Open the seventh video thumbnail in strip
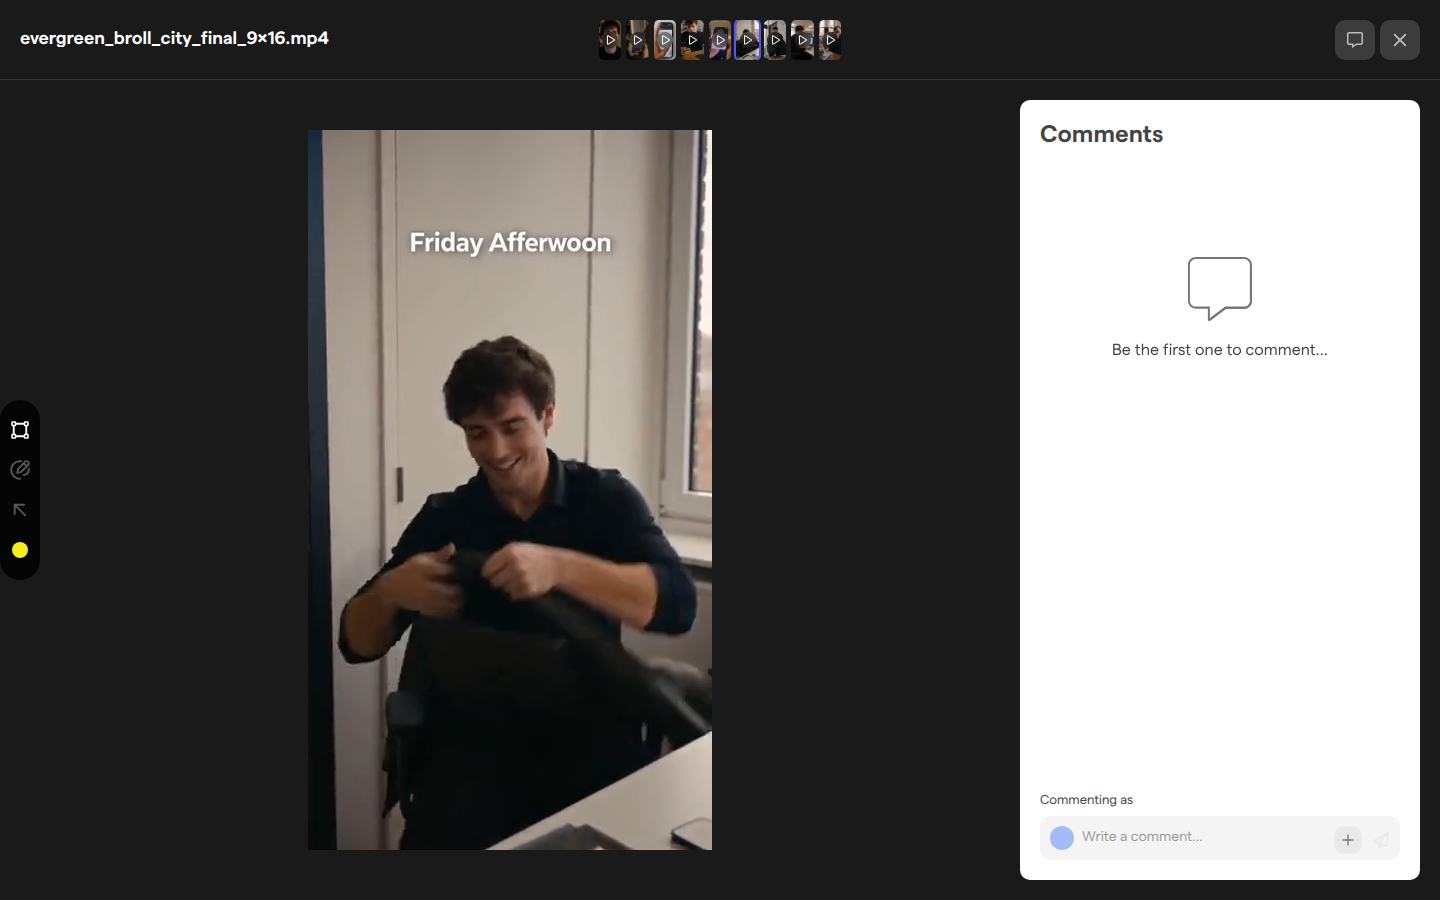 pos(775,40)
